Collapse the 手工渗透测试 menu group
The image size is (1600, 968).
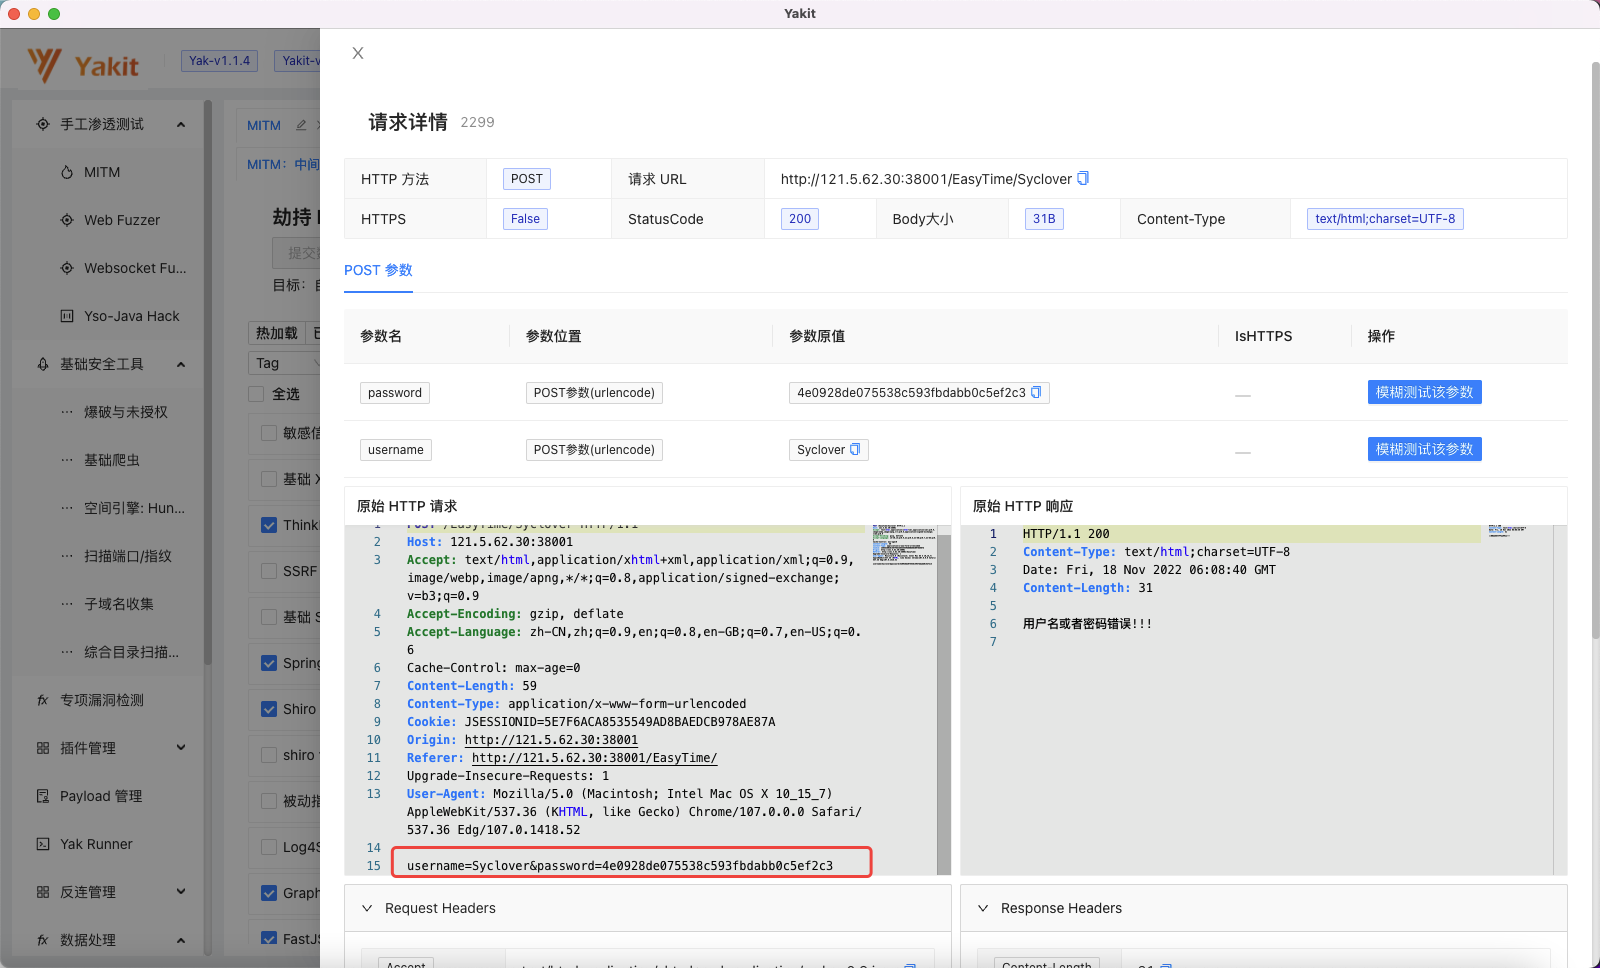click(x=181, y=124)
